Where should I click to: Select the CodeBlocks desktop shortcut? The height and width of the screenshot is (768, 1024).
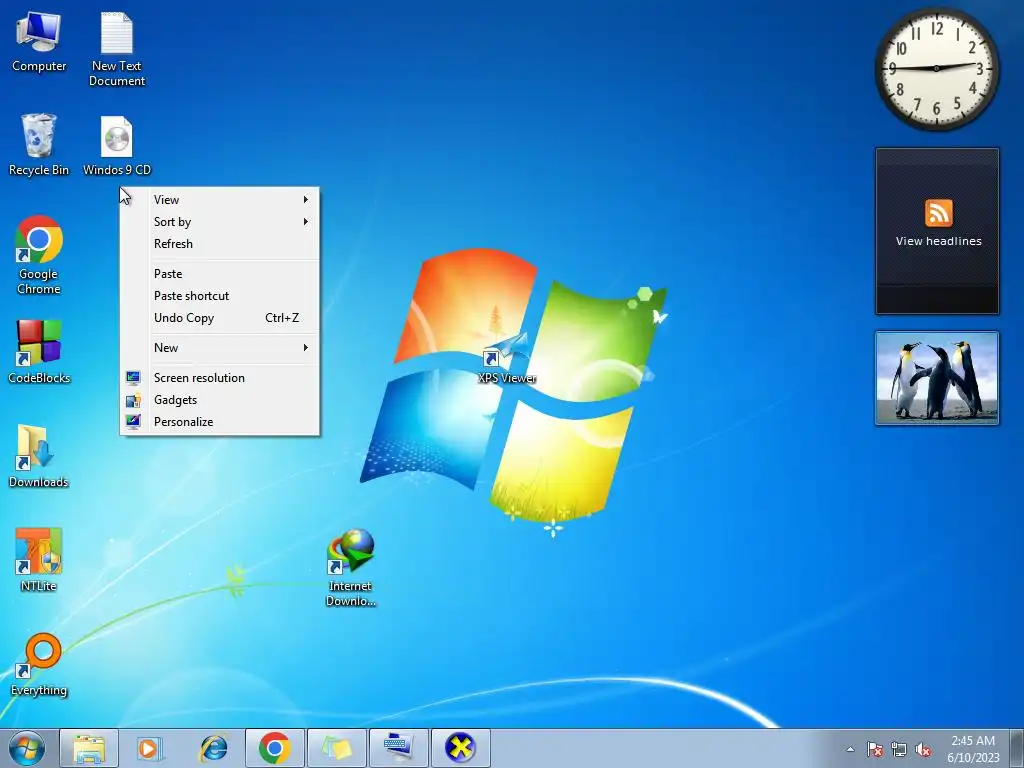pyautogui.click(x=39, y=351)
